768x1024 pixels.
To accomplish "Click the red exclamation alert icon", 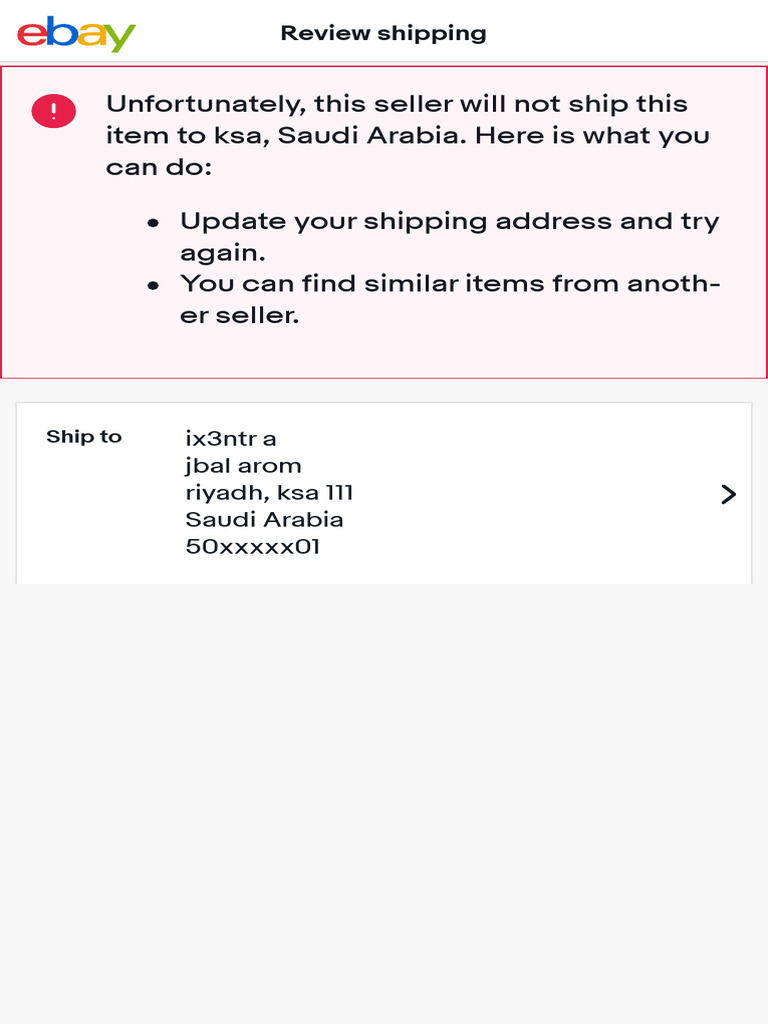I will tap(53, 110).
